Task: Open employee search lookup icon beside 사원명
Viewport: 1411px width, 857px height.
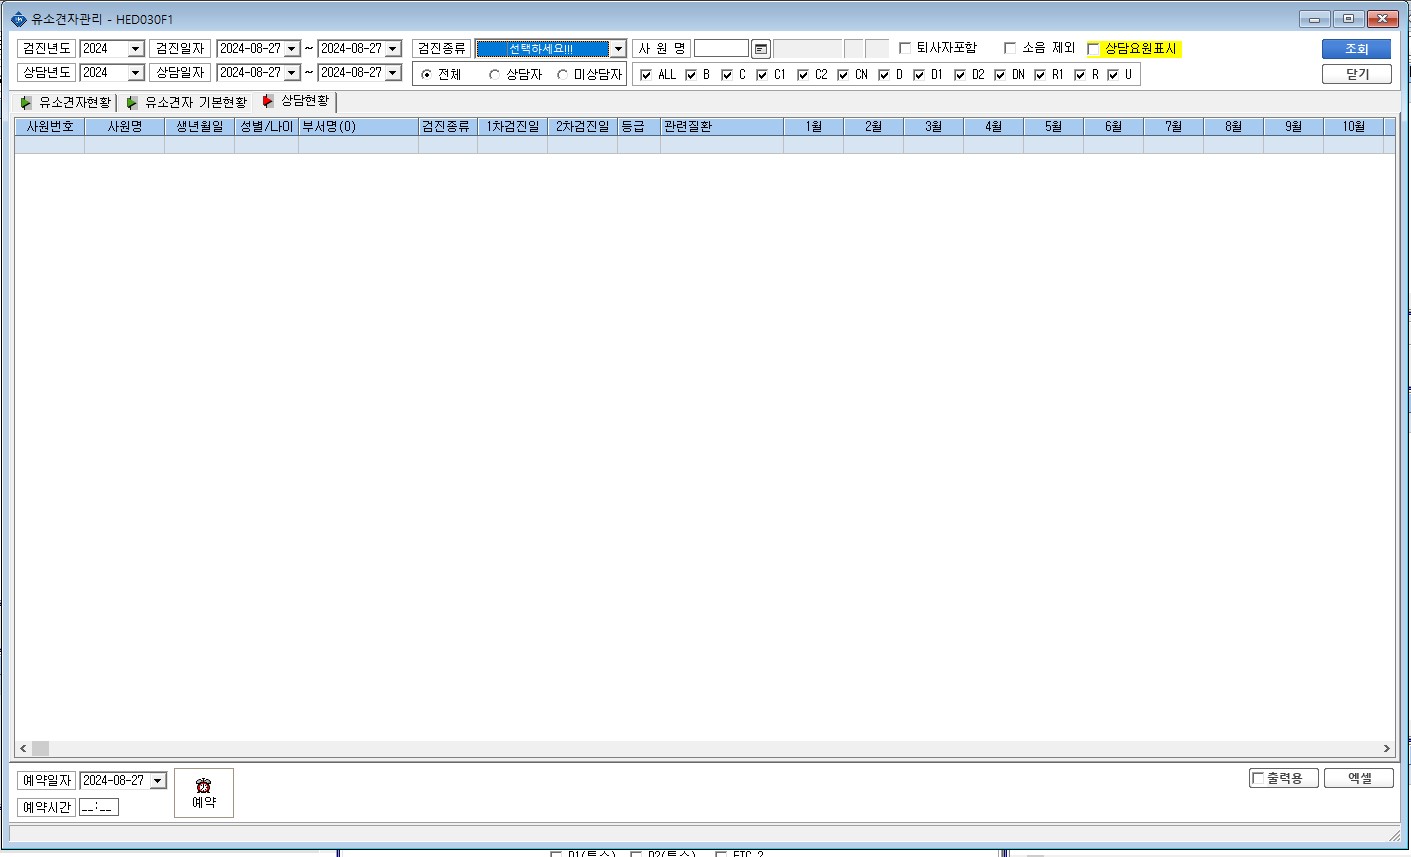Action: [x=761, y=49]
